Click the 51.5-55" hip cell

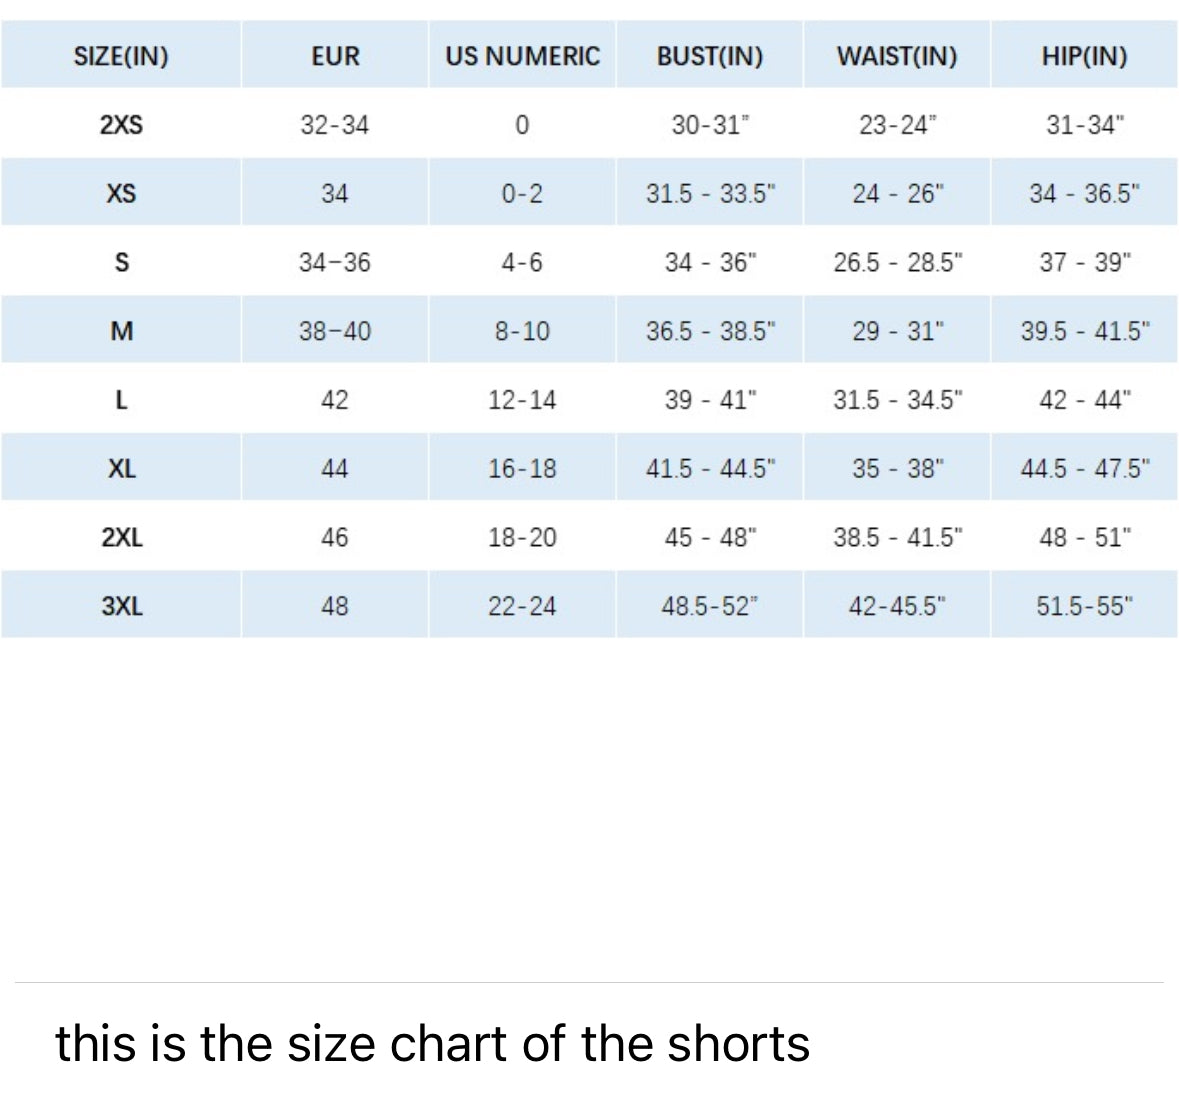point(1085,606)
